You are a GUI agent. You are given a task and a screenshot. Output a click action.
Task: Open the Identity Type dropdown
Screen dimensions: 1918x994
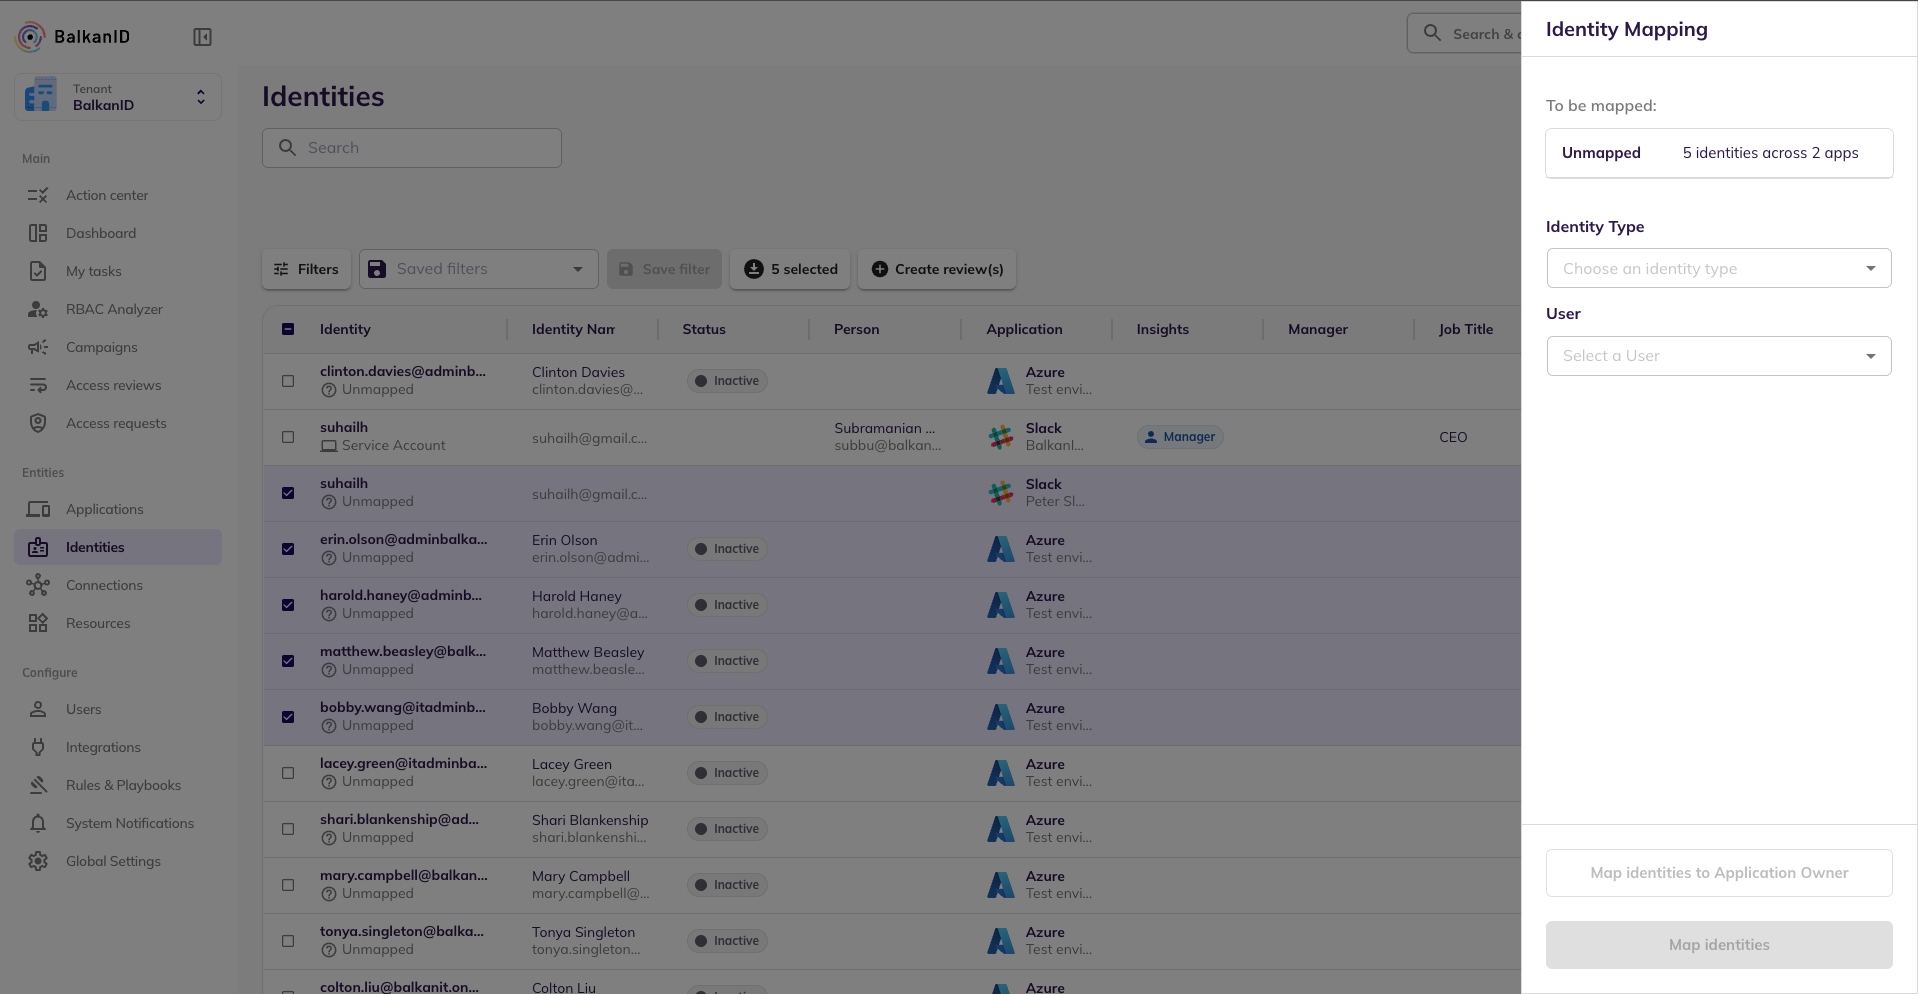tap(1718, 268)
